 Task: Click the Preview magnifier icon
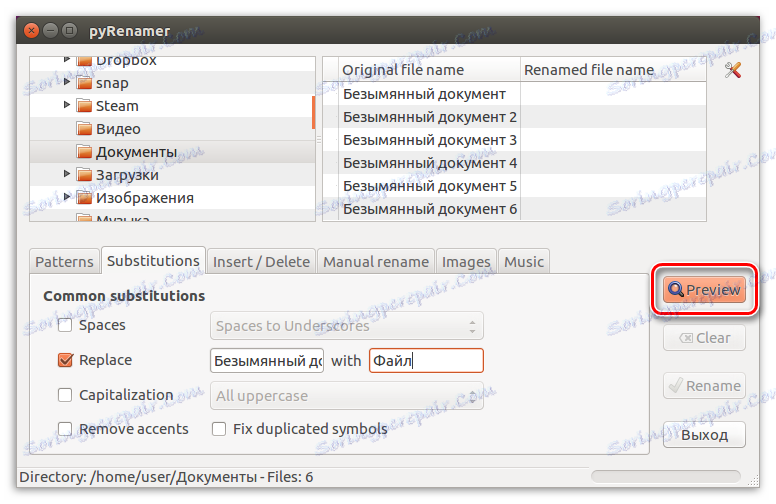point(676,290)
